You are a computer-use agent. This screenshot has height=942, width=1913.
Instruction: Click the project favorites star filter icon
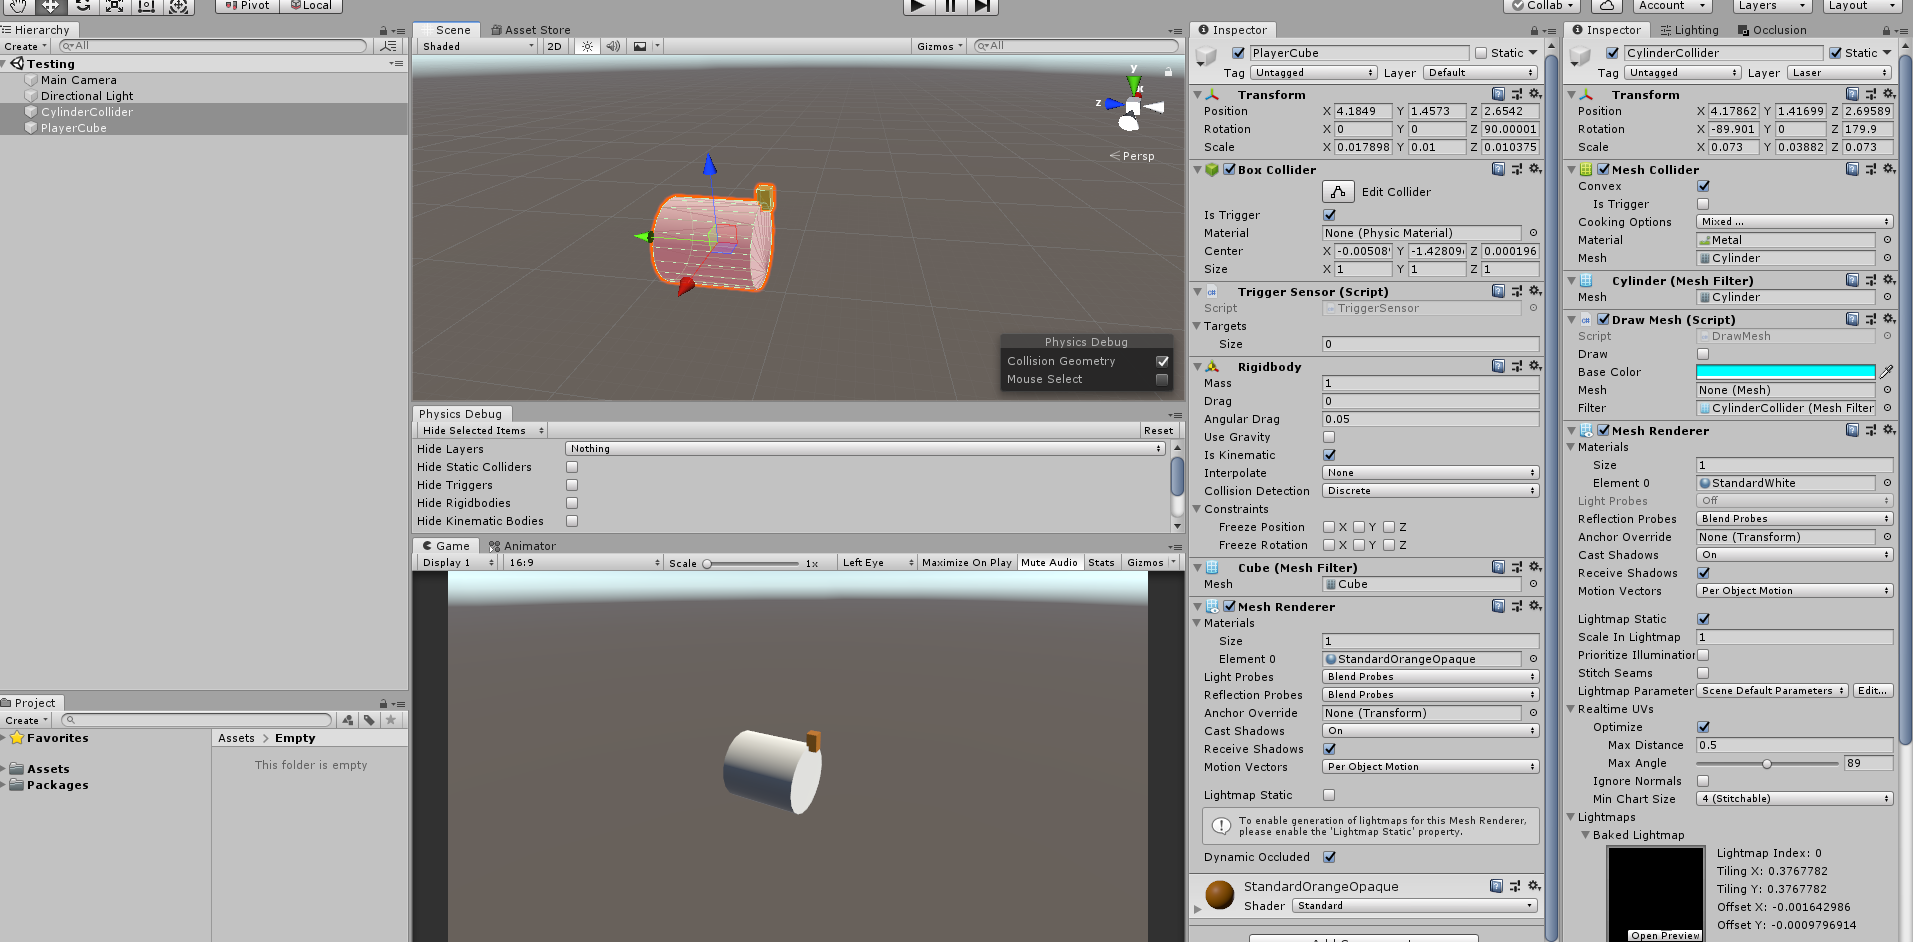pyautogui.click(x=391, y=720)
